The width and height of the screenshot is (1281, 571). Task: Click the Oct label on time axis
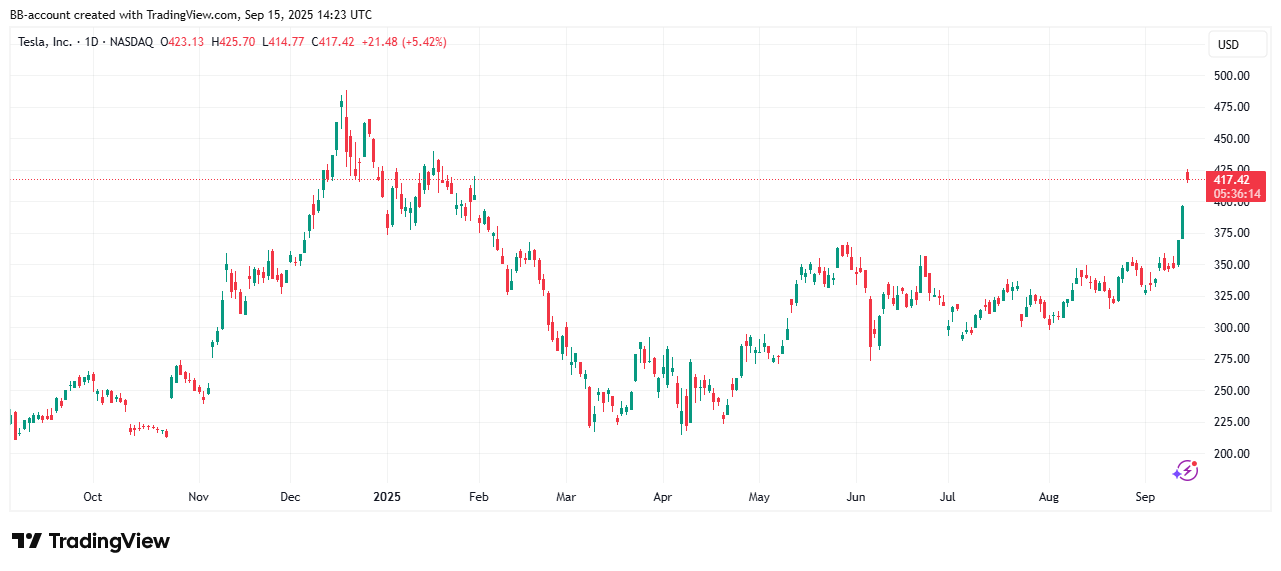tap(93, 497)
